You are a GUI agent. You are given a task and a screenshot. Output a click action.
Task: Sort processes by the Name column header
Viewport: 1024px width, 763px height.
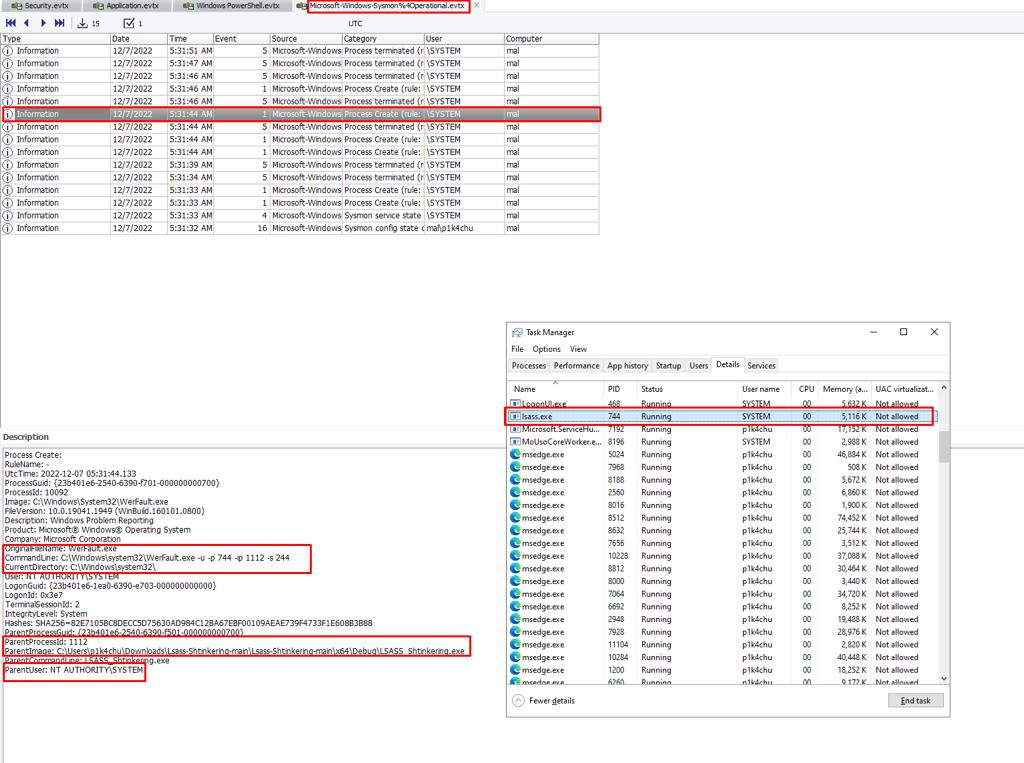coord(525,389)
